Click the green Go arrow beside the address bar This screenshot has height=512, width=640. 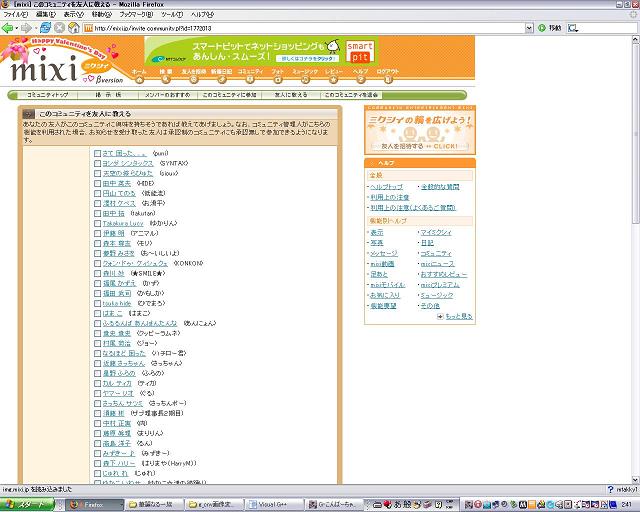click(x=541, y=28)
